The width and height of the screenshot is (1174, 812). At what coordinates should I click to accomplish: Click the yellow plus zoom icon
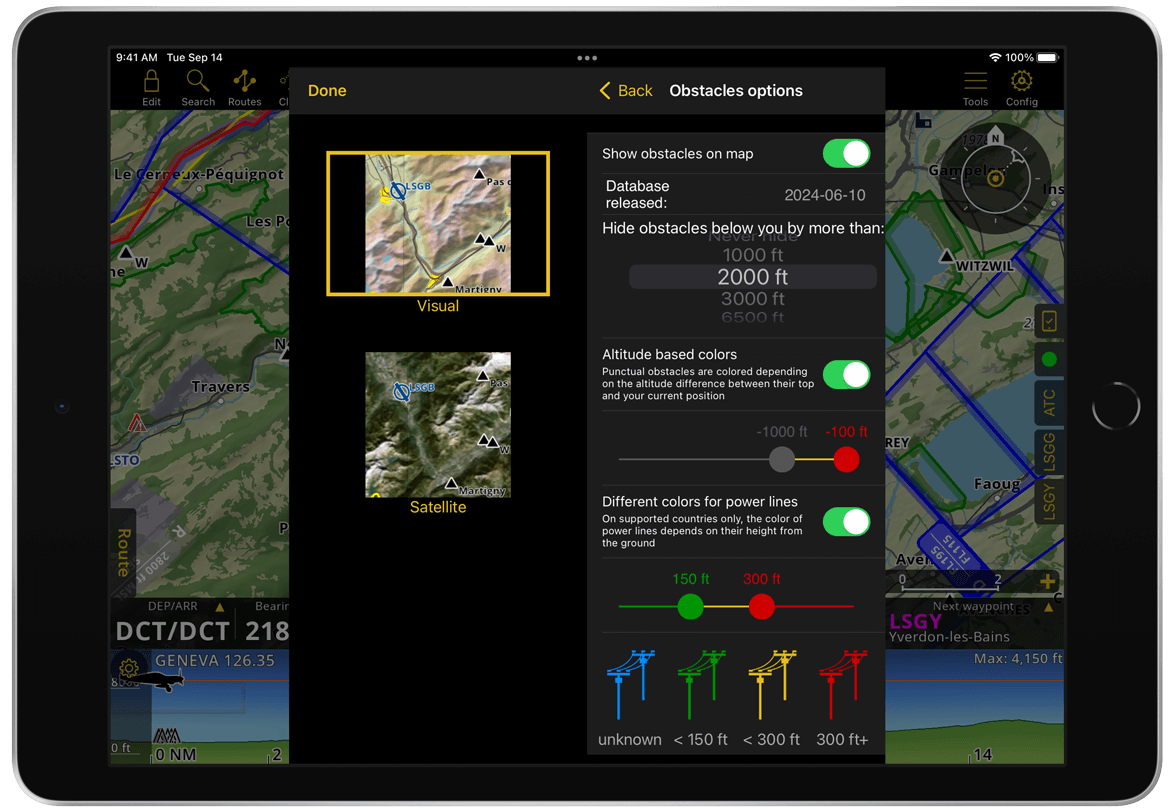[1047, 581]
